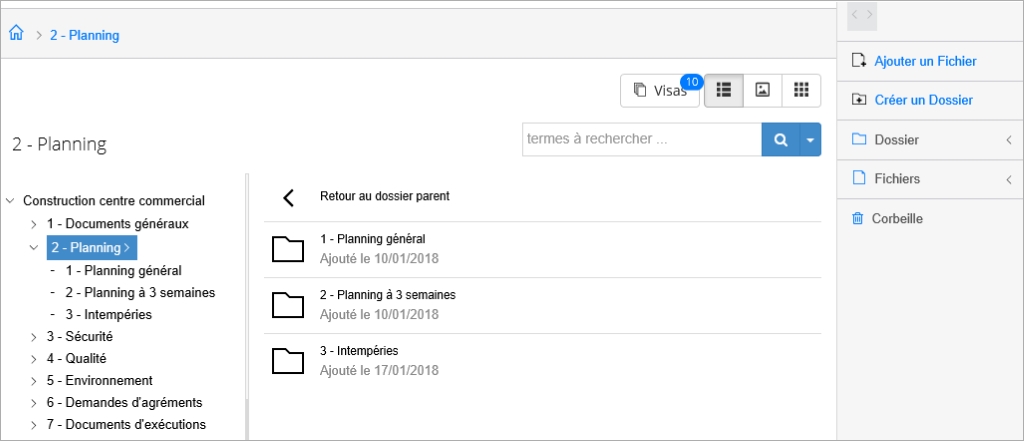
Task: Expand the Fichiers sidebar section
Action: (x=930, y=178)
